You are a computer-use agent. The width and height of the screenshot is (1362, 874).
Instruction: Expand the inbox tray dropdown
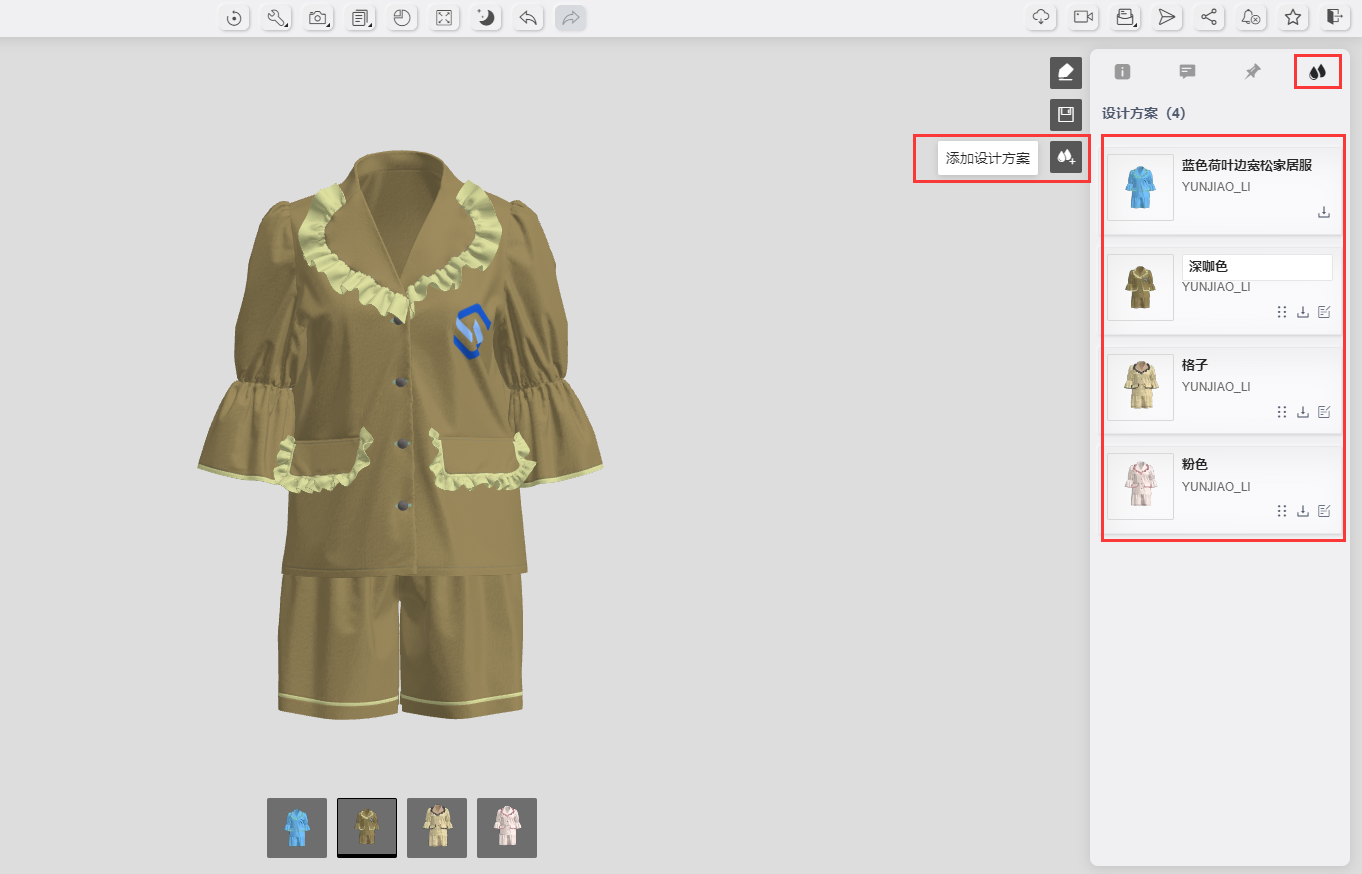[x=1125, y=17]
